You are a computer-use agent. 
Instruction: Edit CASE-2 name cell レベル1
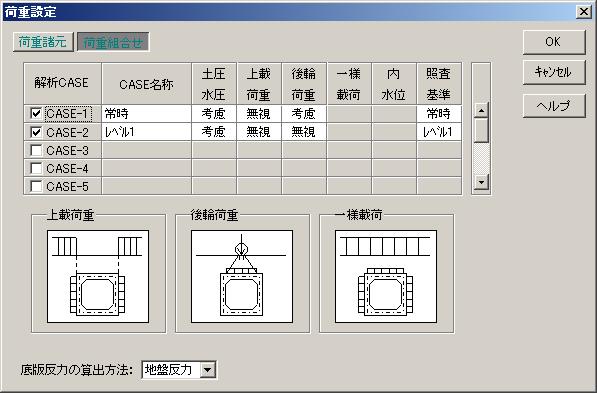(146, 132)
